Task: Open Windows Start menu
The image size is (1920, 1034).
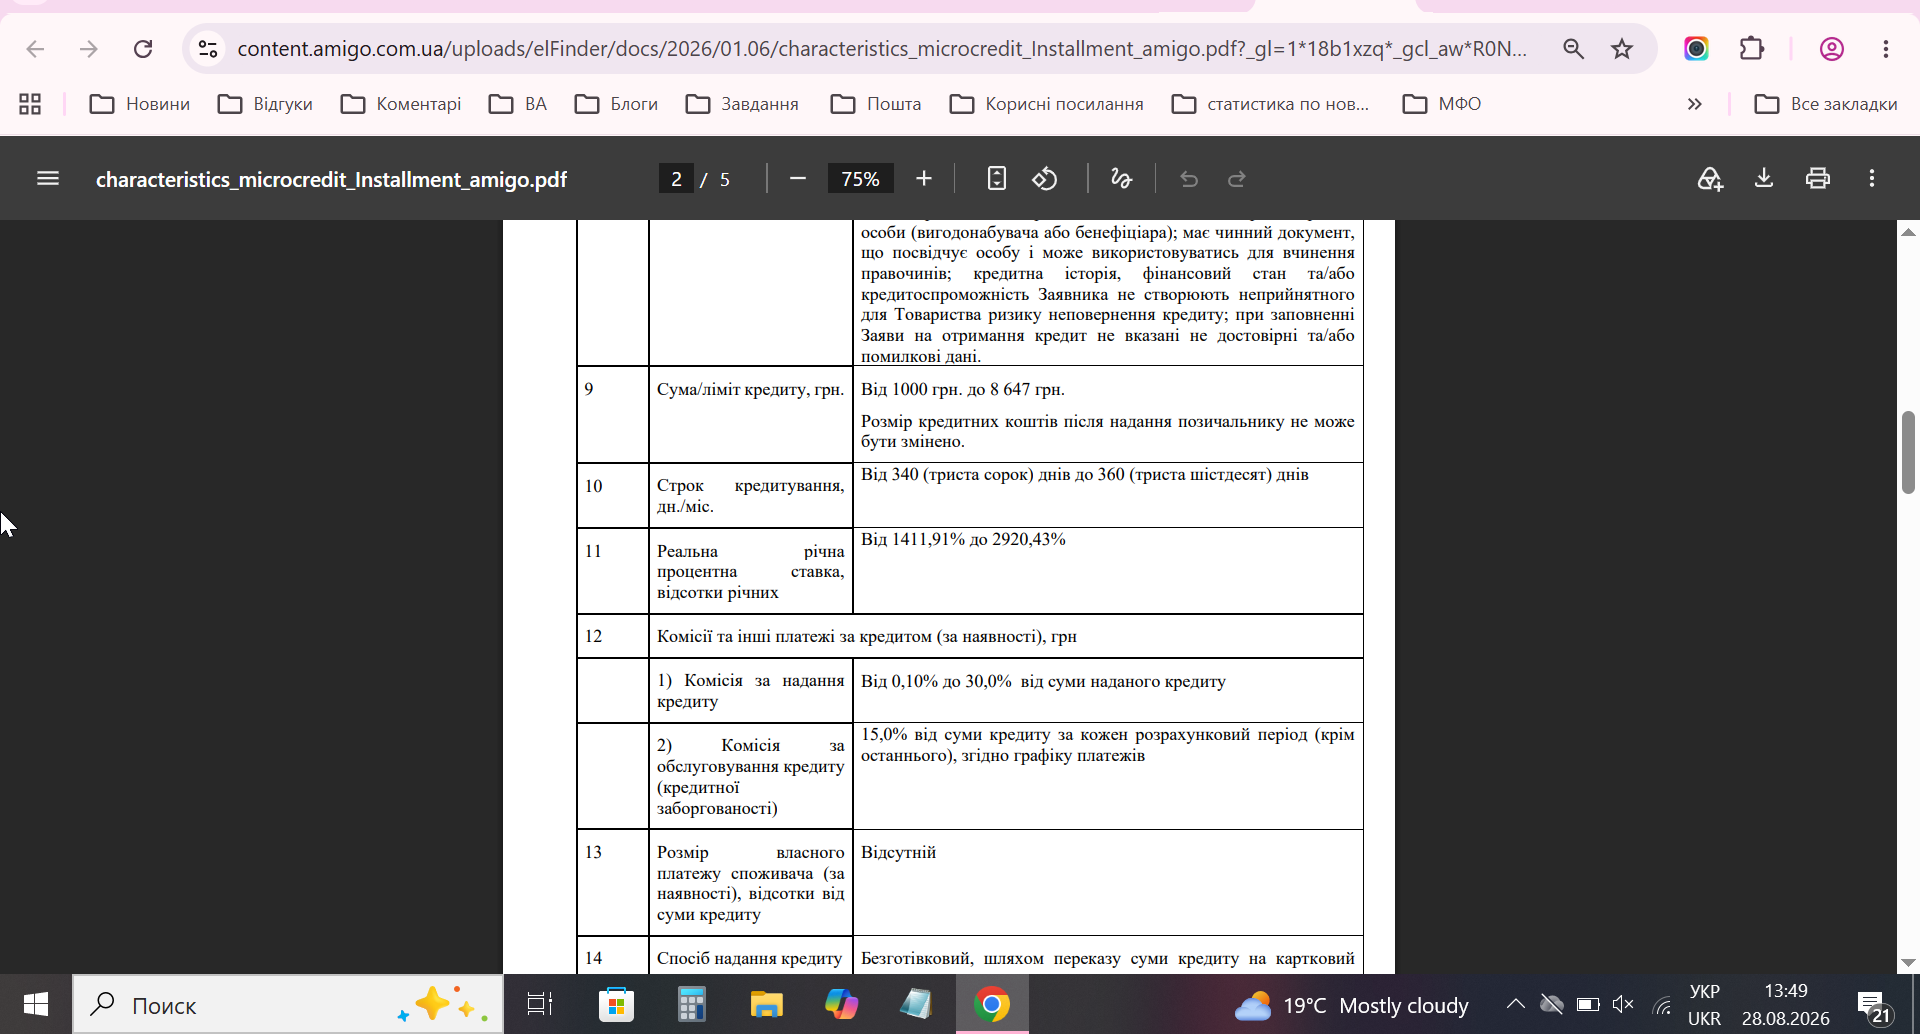Action: tap(36, 1005)
